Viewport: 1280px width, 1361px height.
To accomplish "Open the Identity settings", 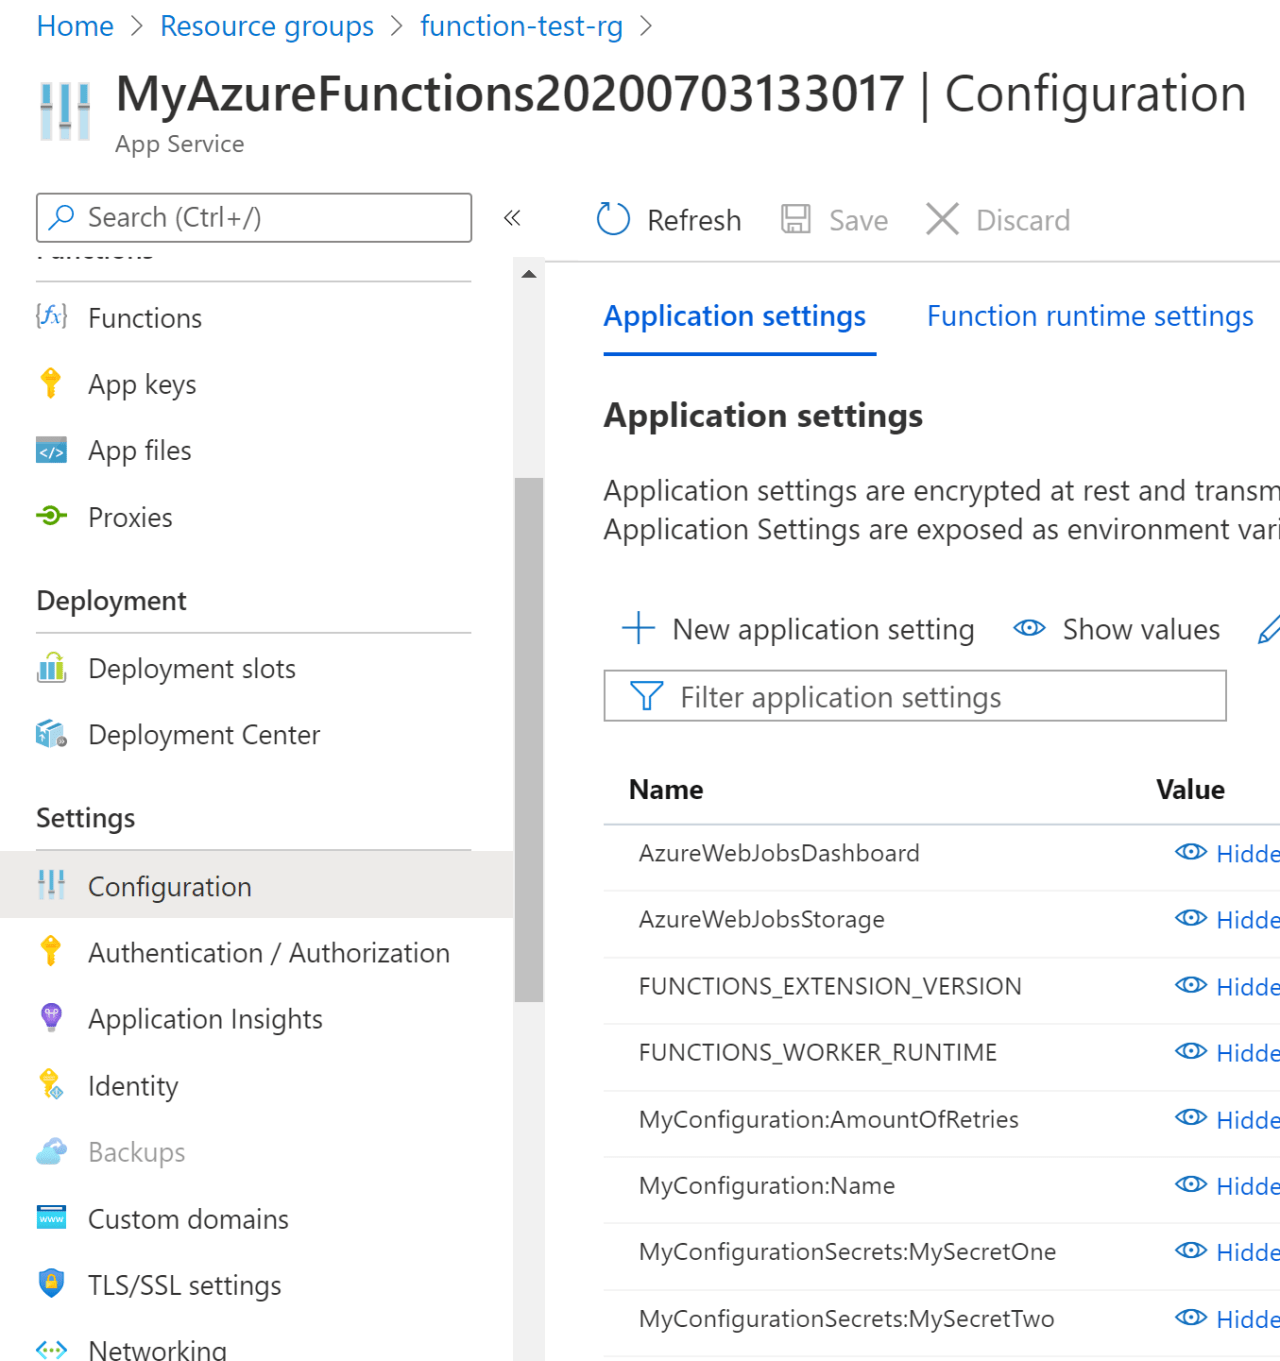I will click(x=133, y=1086).
